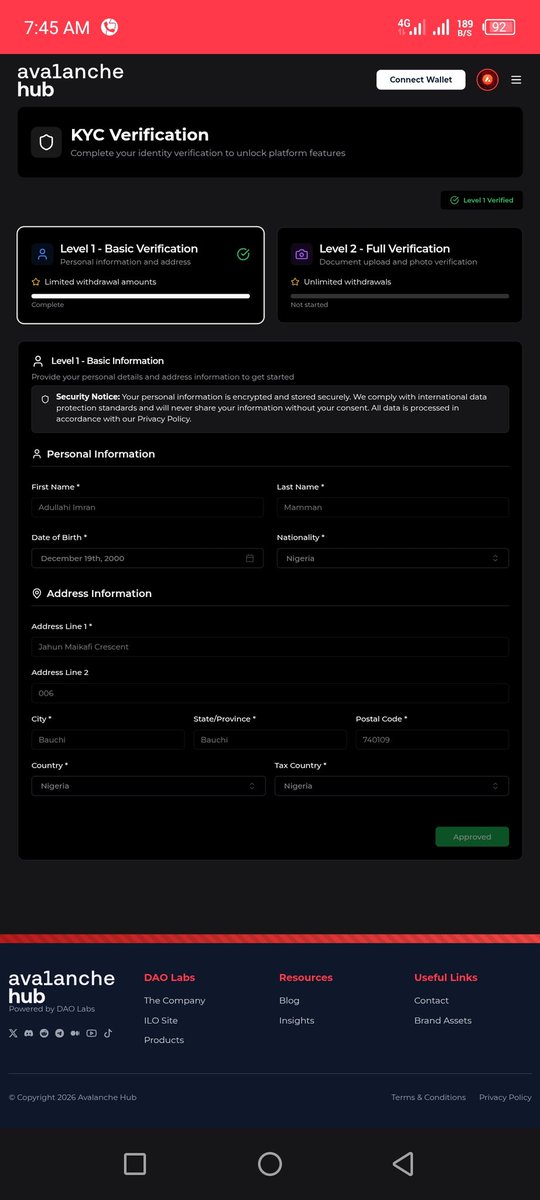Viewport: 540px width, 1200px height.
Task: Click the Reddit social icon
Action: [x=44, y=1033]
